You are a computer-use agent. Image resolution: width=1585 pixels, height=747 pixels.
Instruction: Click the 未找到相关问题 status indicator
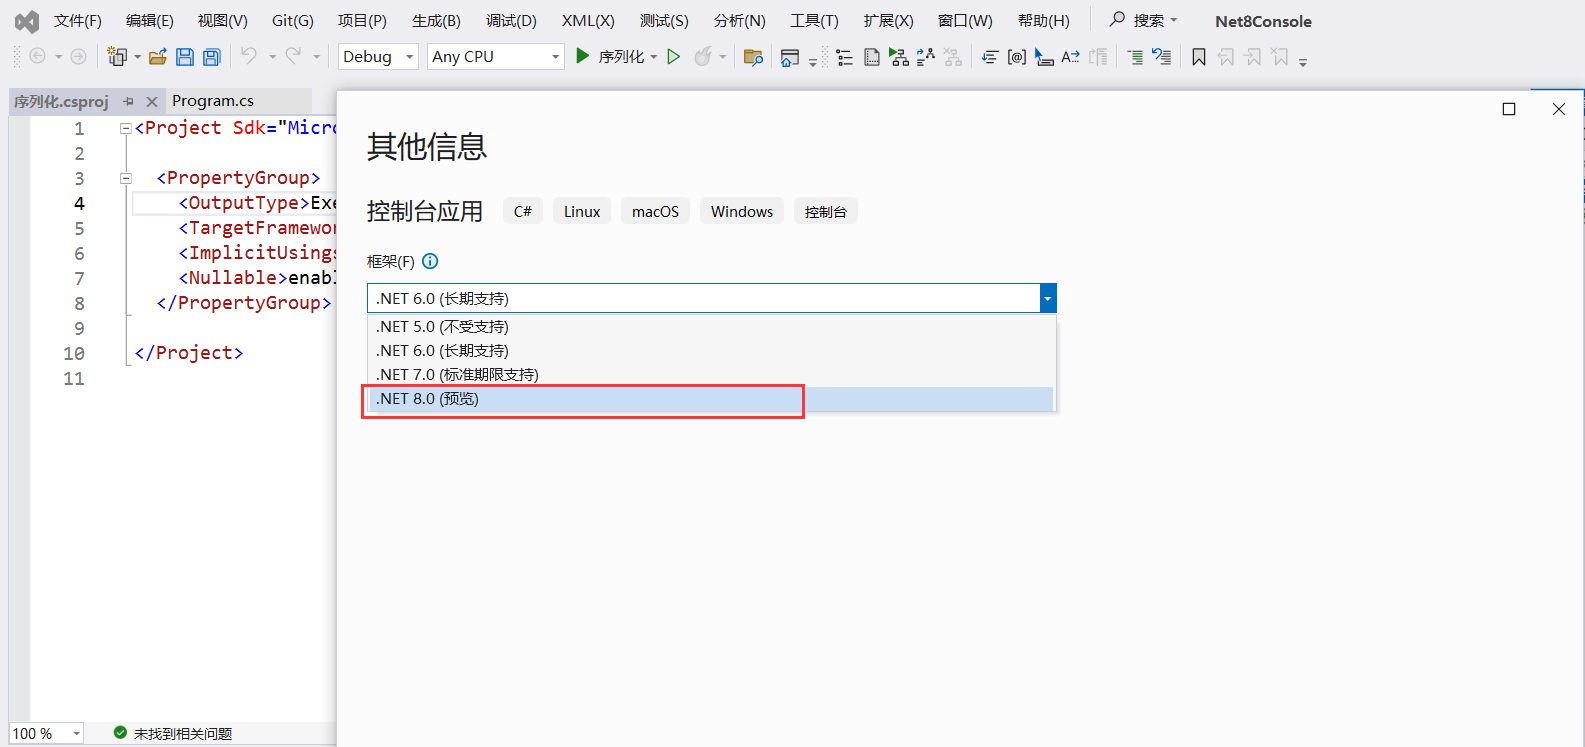click(x=173, y=733)
